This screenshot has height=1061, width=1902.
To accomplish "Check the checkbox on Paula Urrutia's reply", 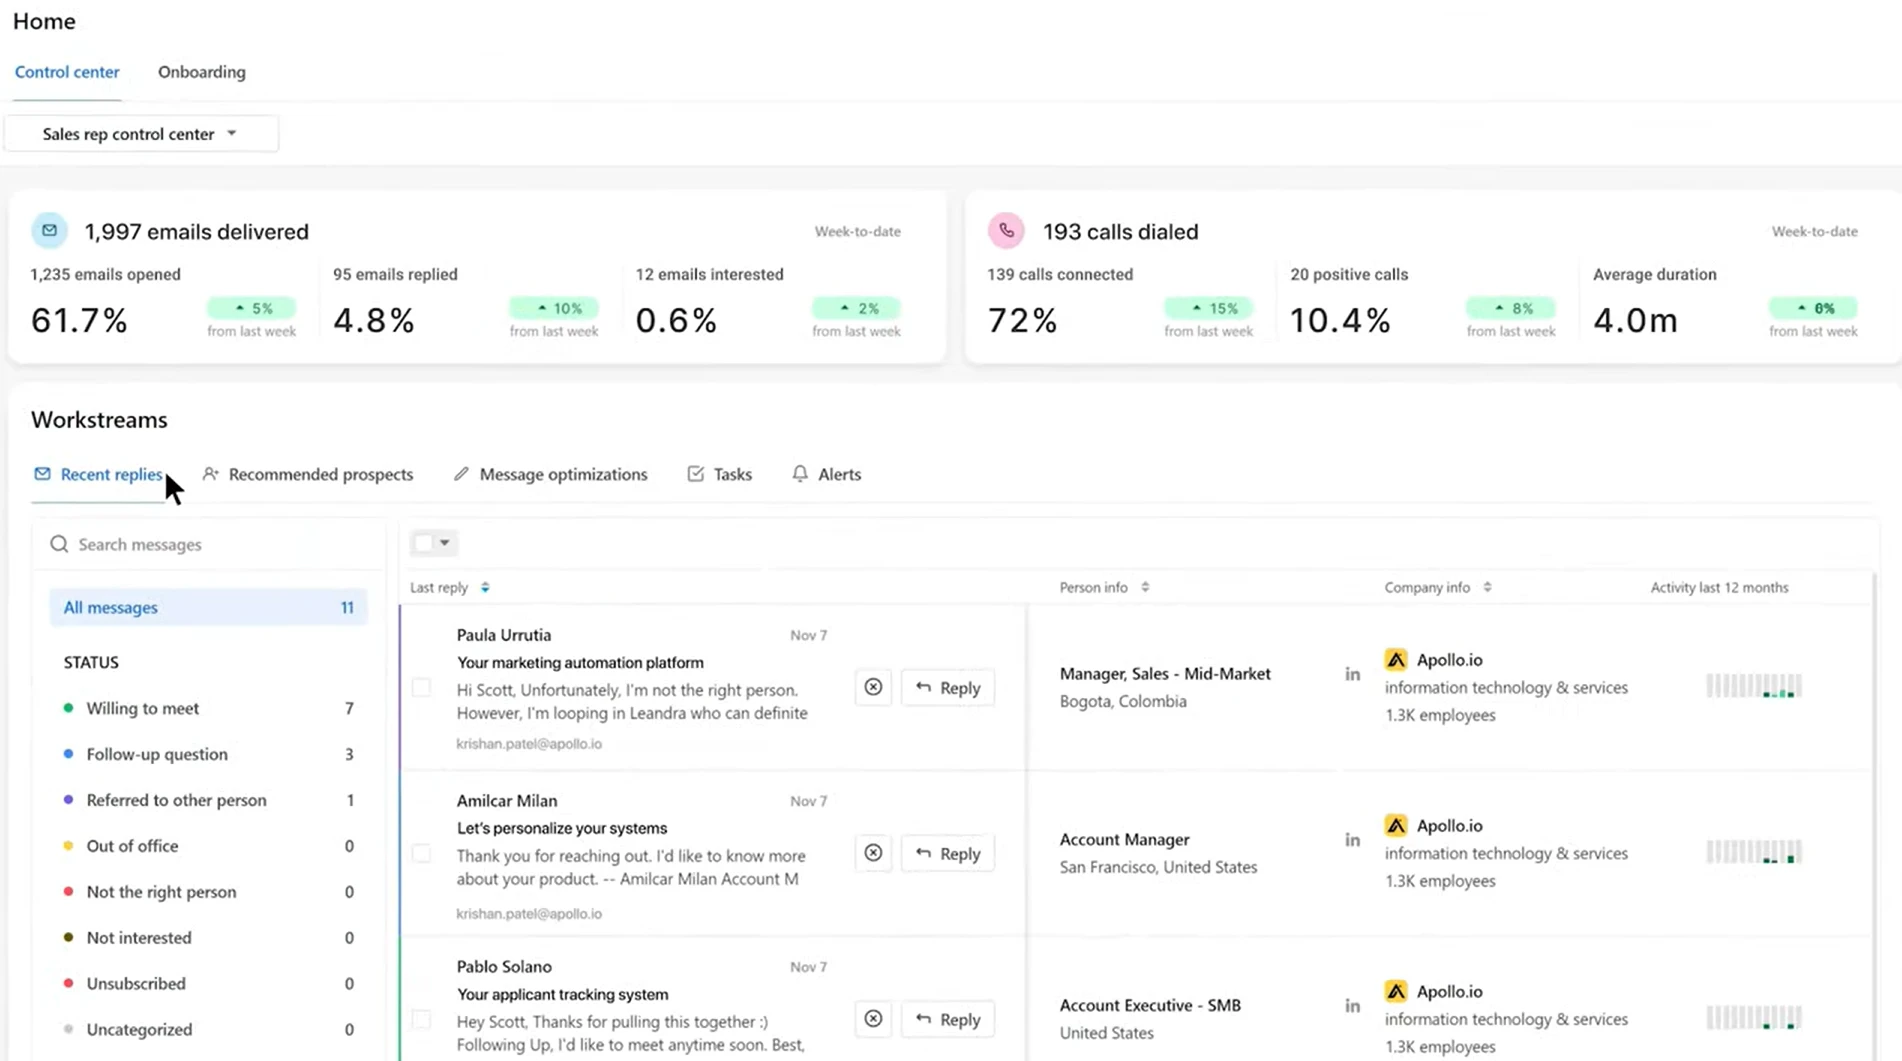I will coord(421,688).
